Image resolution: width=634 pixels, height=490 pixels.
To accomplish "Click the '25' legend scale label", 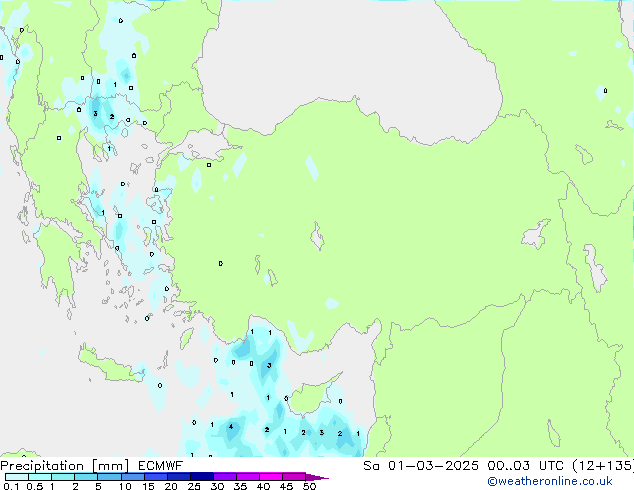I will (x=194, y=486).
